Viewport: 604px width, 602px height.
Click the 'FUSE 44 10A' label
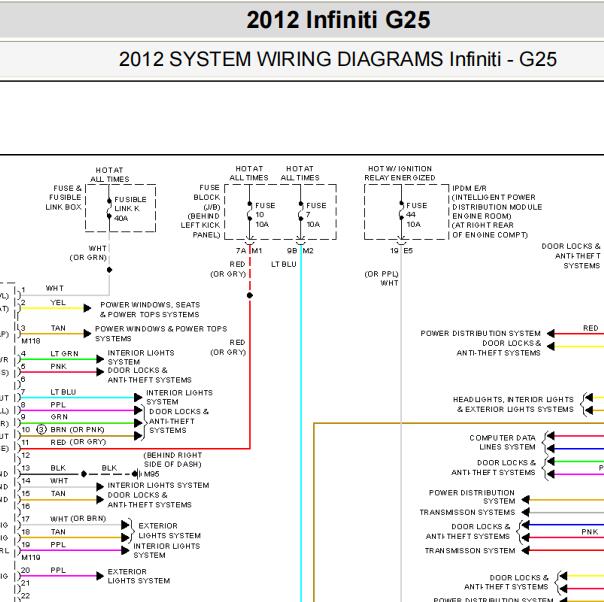tap(417, 215)
